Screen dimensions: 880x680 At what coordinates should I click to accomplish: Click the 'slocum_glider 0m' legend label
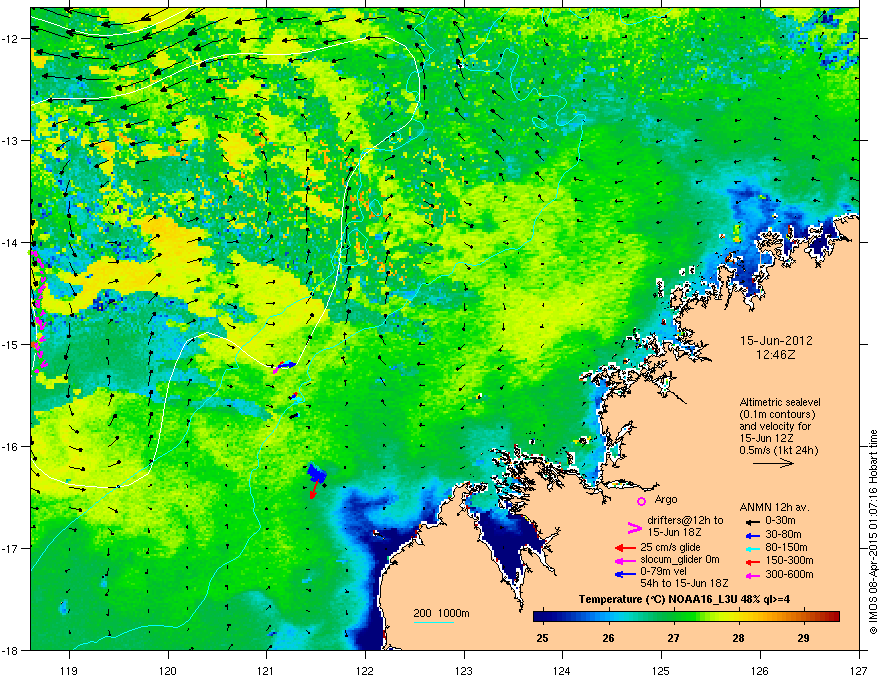[x=680, y=560]
